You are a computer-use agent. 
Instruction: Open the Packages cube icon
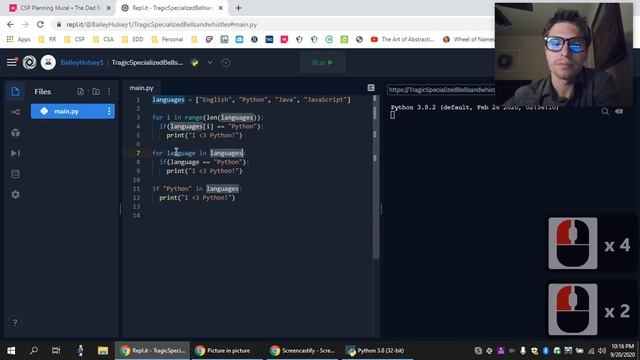pyautogui.click(x=16, y=133)
